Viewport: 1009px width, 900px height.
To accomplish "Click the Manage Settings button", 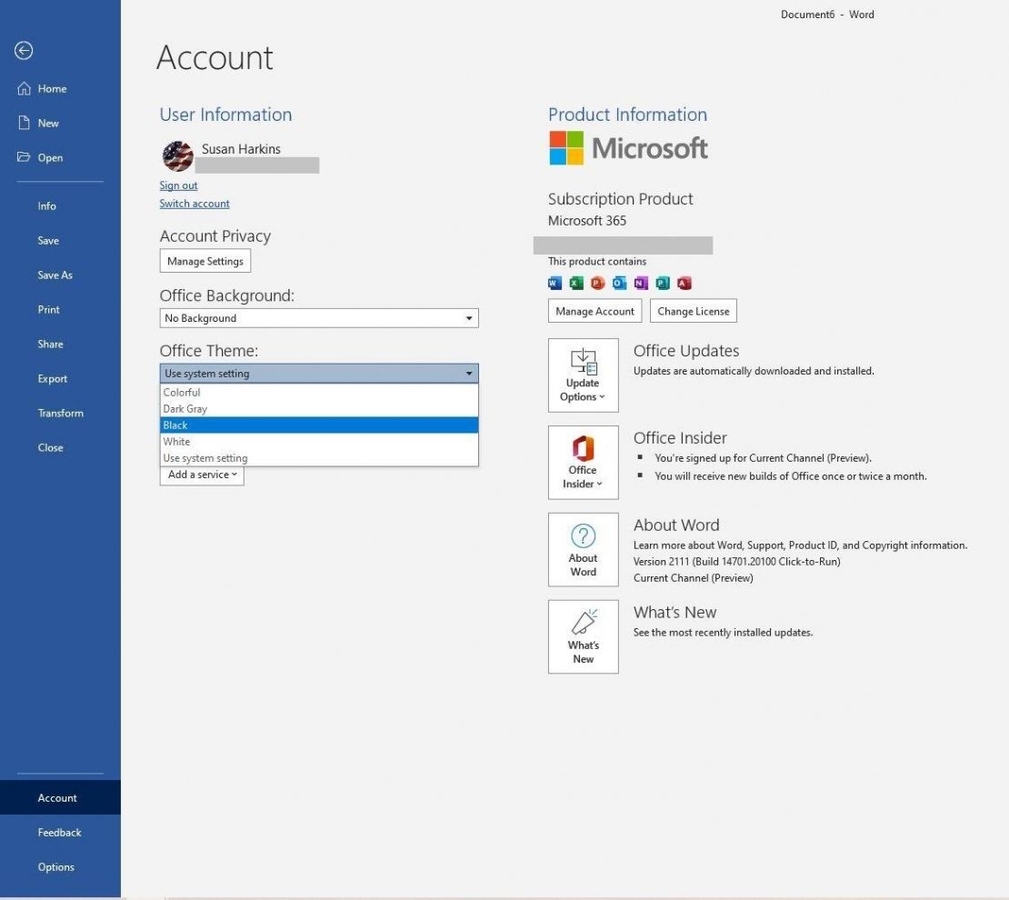I will point(205,261).
